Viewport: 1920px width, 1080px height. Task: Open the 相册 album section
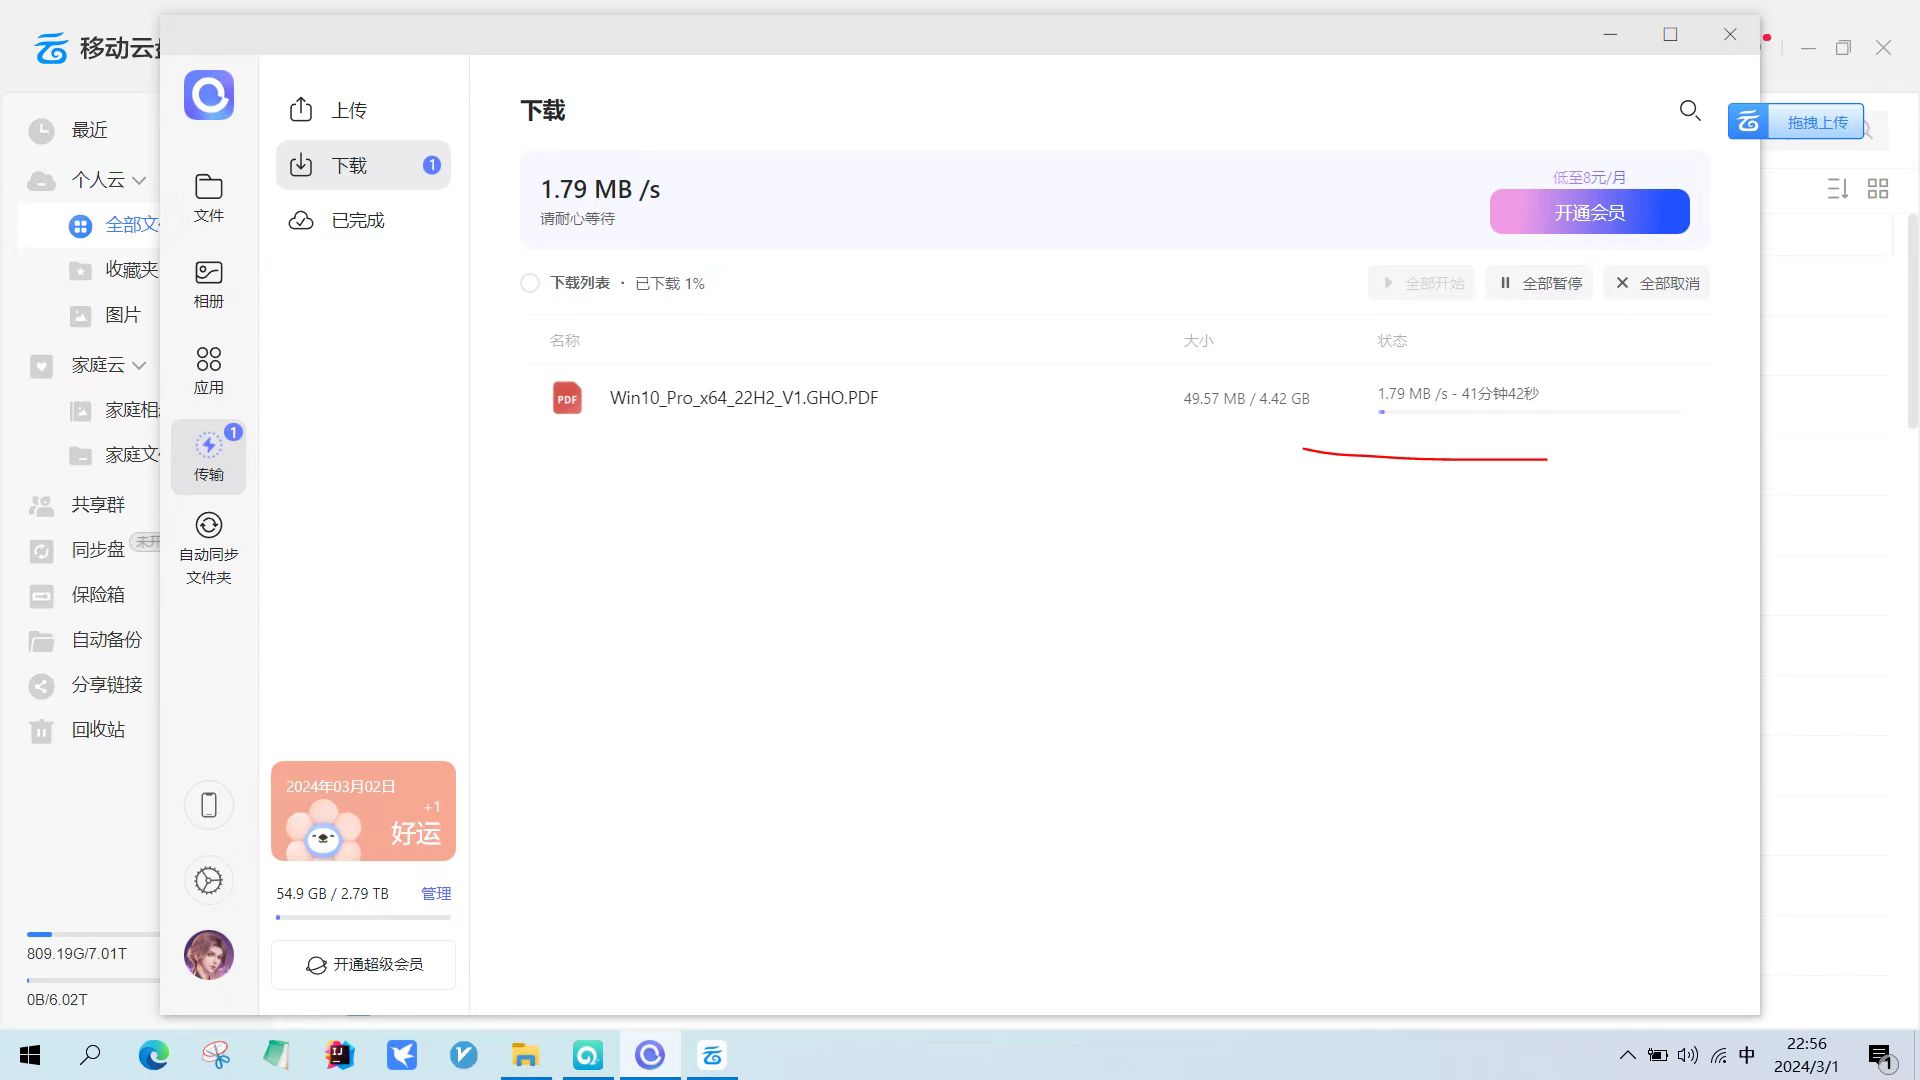pyautogui.click(x=208, y=284)
